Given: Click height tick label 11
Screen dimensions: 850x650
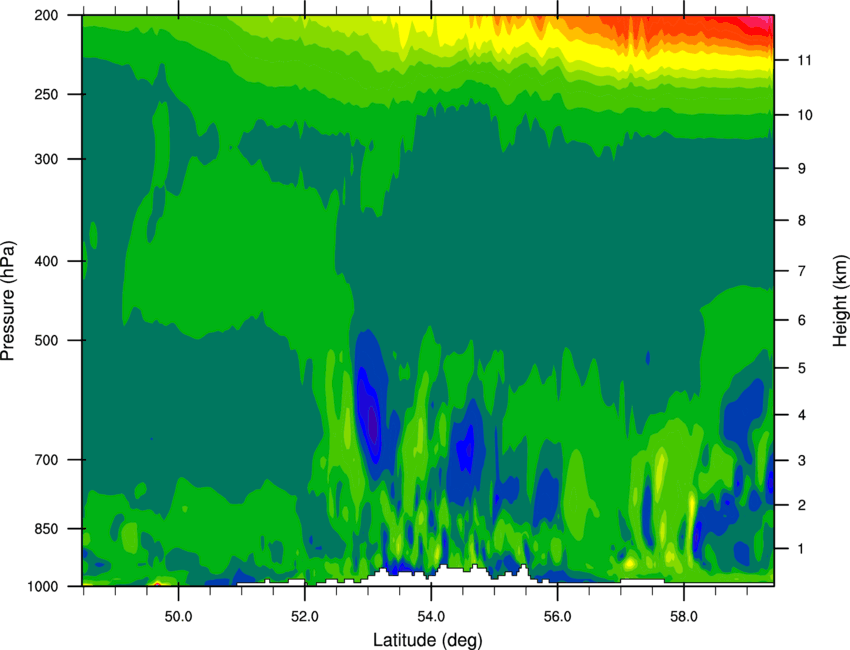Looking at the screenshot, I should 804,60.
